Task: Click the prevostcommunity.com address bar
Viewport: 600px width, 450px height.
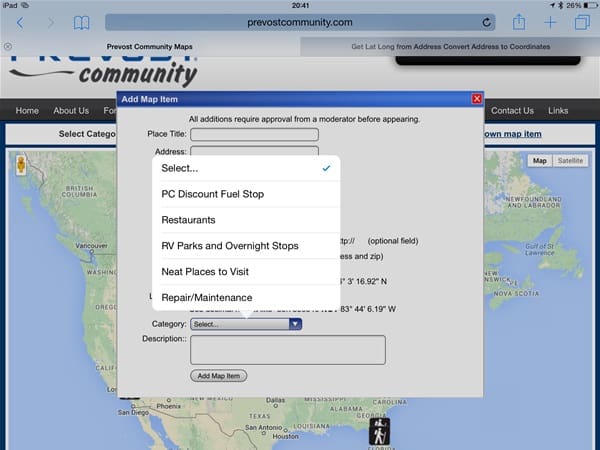Action: click(x=300, y=23)
